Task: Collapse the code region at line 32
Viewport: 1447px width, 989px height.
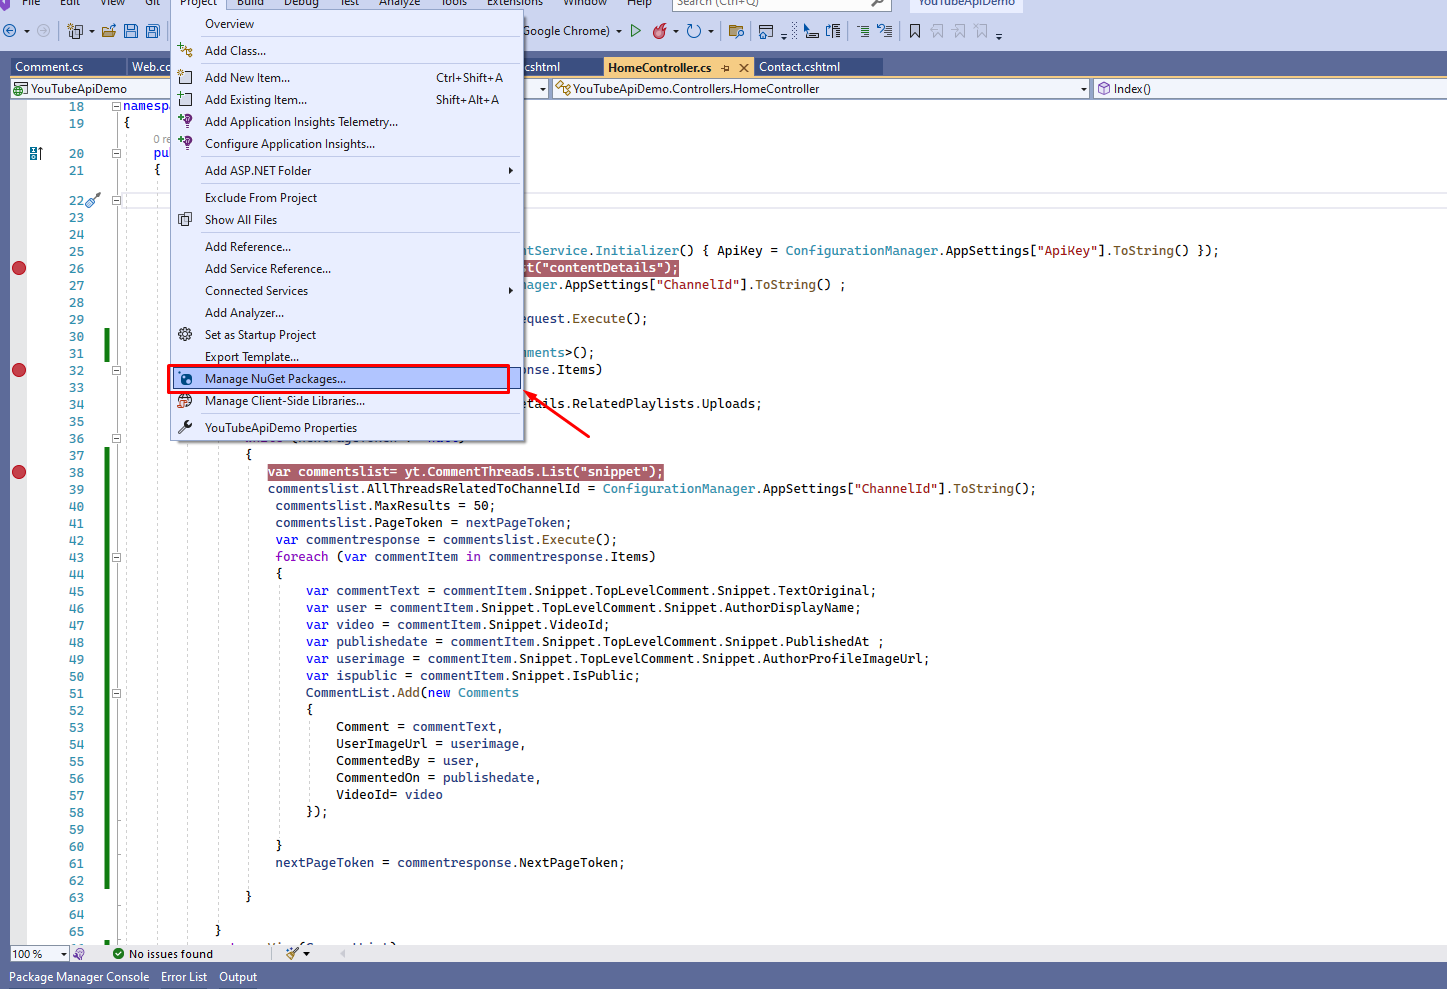Action: [x=116, y=370]
